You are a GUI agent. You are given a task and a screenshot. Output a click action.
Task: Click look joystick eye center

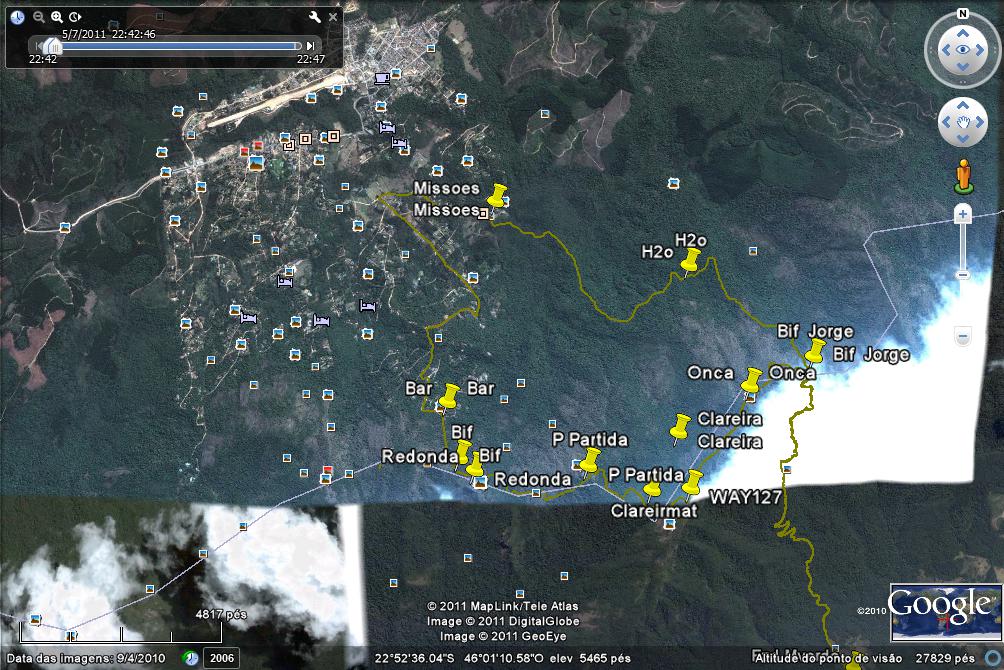tap(962, 50)
